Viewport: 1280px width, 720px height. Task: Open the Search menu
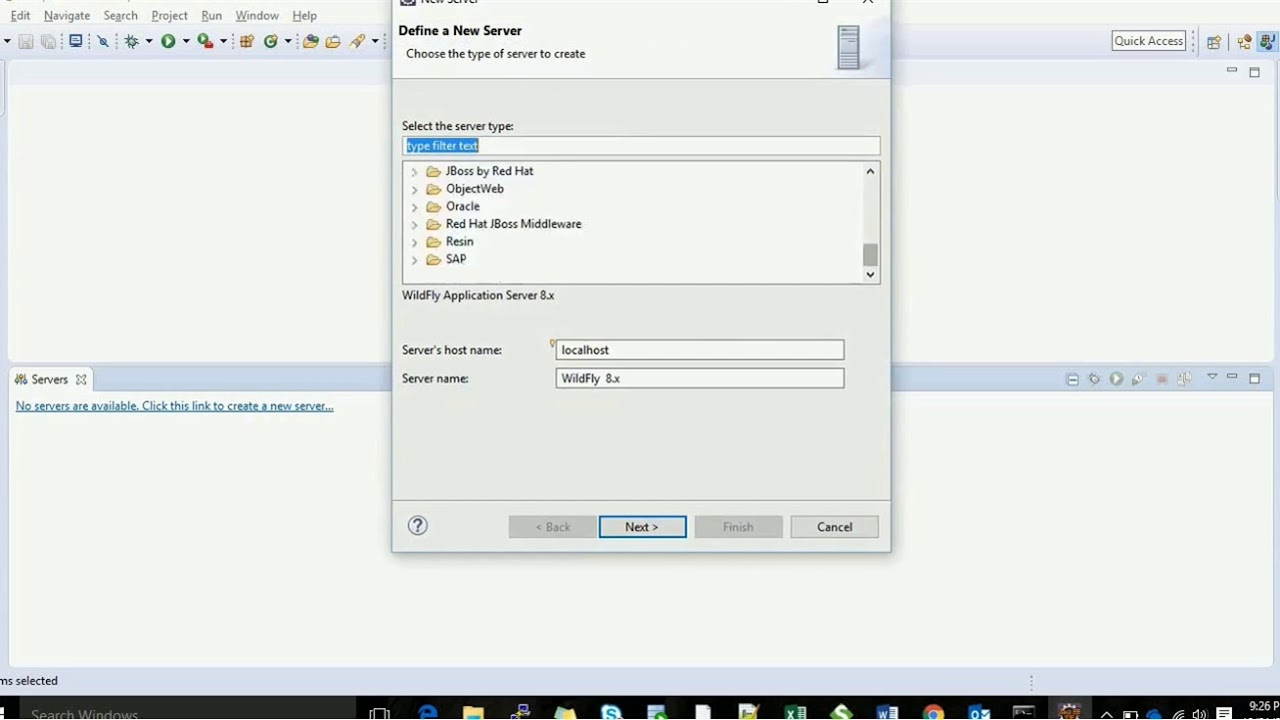pyautogui.click(x=120, y=15)
